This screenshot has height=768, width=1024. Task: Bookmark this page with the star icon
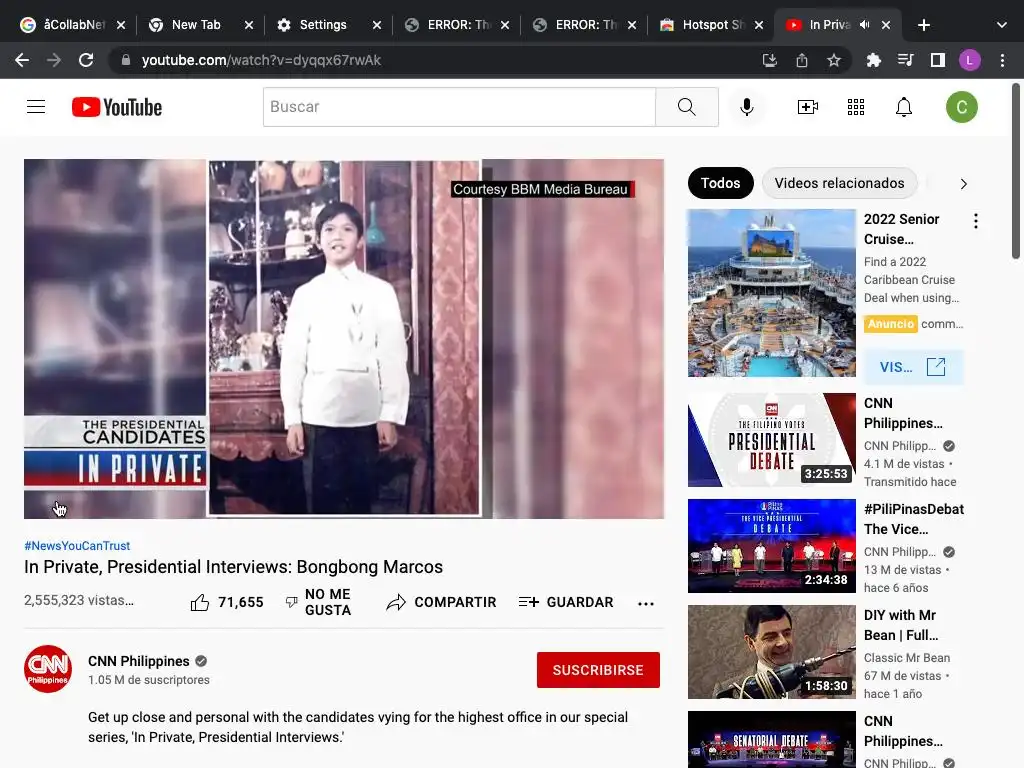pos(834,60)
